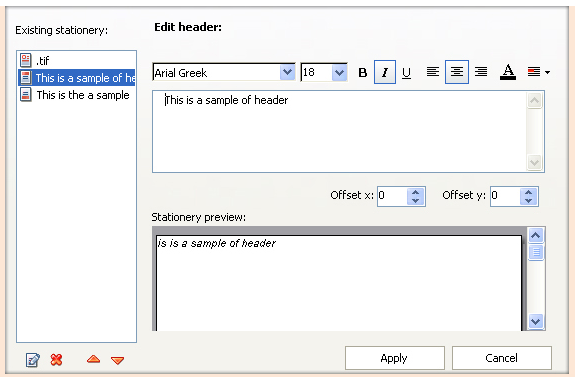Viewport: 575px width, 381px height.
Task: Click preview text 'is is a sample of header'
Action: point(217,243)
